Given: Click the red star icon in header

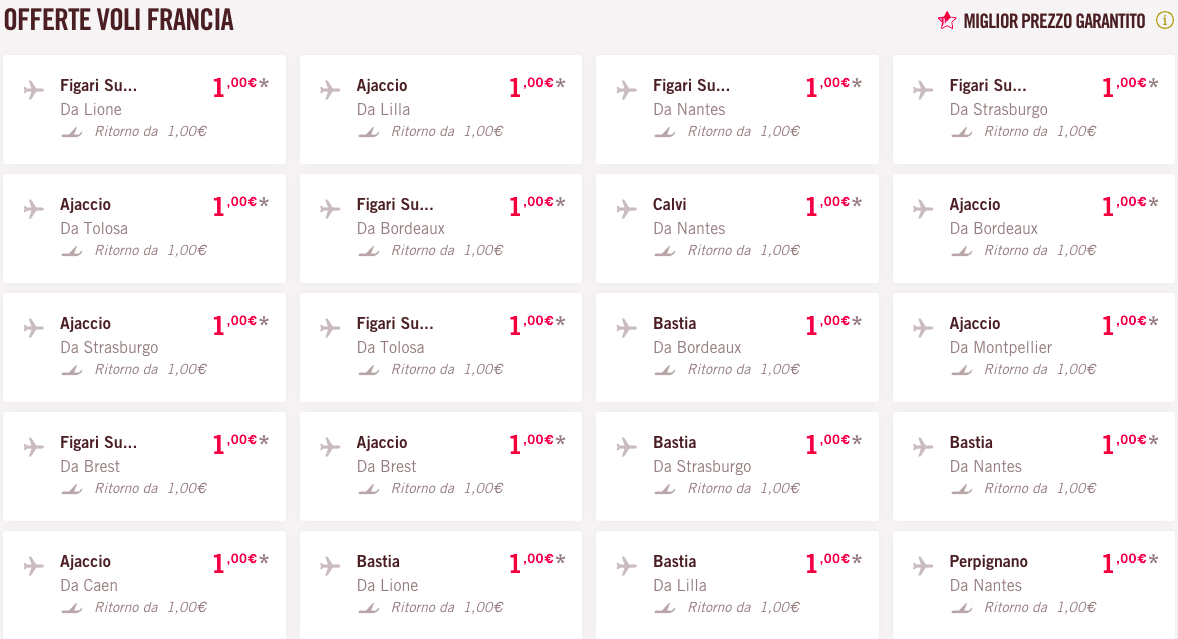Looking at the screenshot, I should pos(947,20).
